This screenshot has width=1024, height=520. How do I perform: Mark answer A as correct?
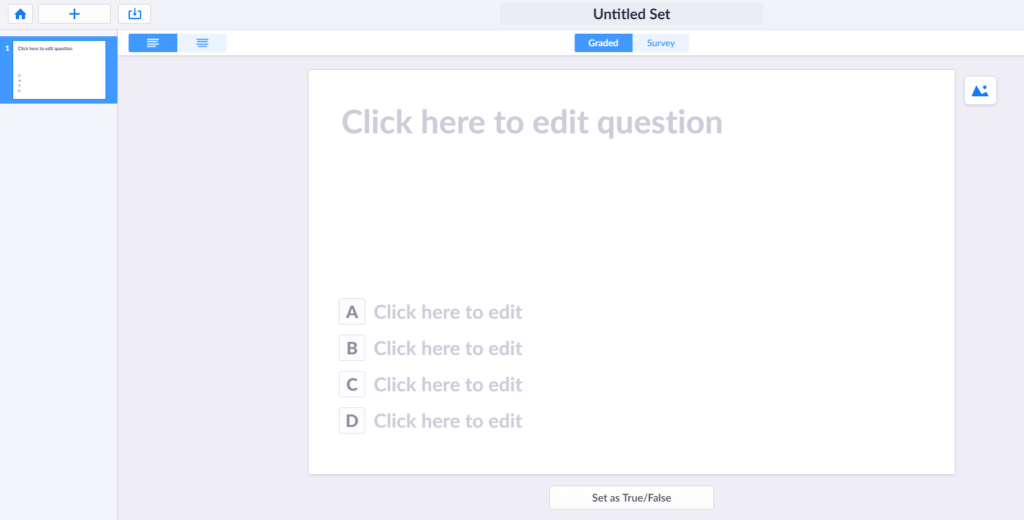click(x=352, y=312)
